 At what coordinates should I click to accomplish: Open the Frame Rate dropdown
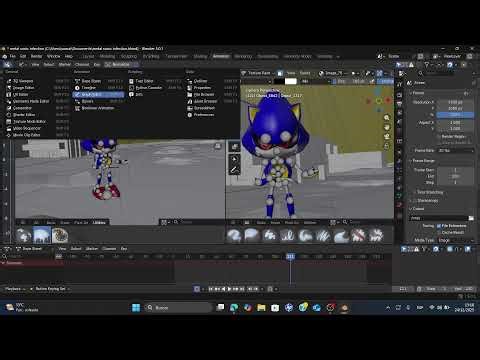point(456,151)
